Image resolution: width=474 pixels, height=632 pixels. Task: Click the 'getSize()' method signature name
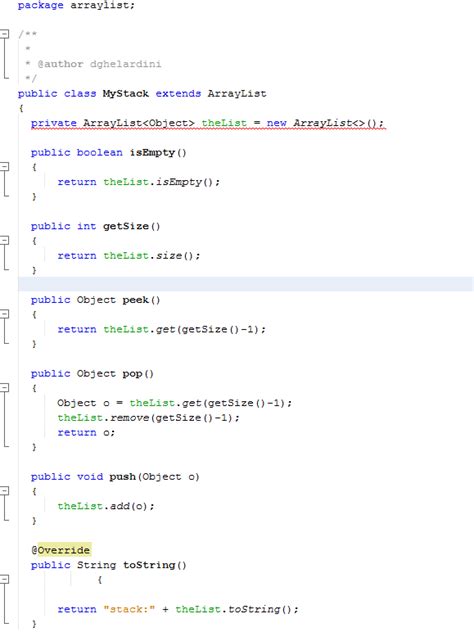(x=131, y=226)
